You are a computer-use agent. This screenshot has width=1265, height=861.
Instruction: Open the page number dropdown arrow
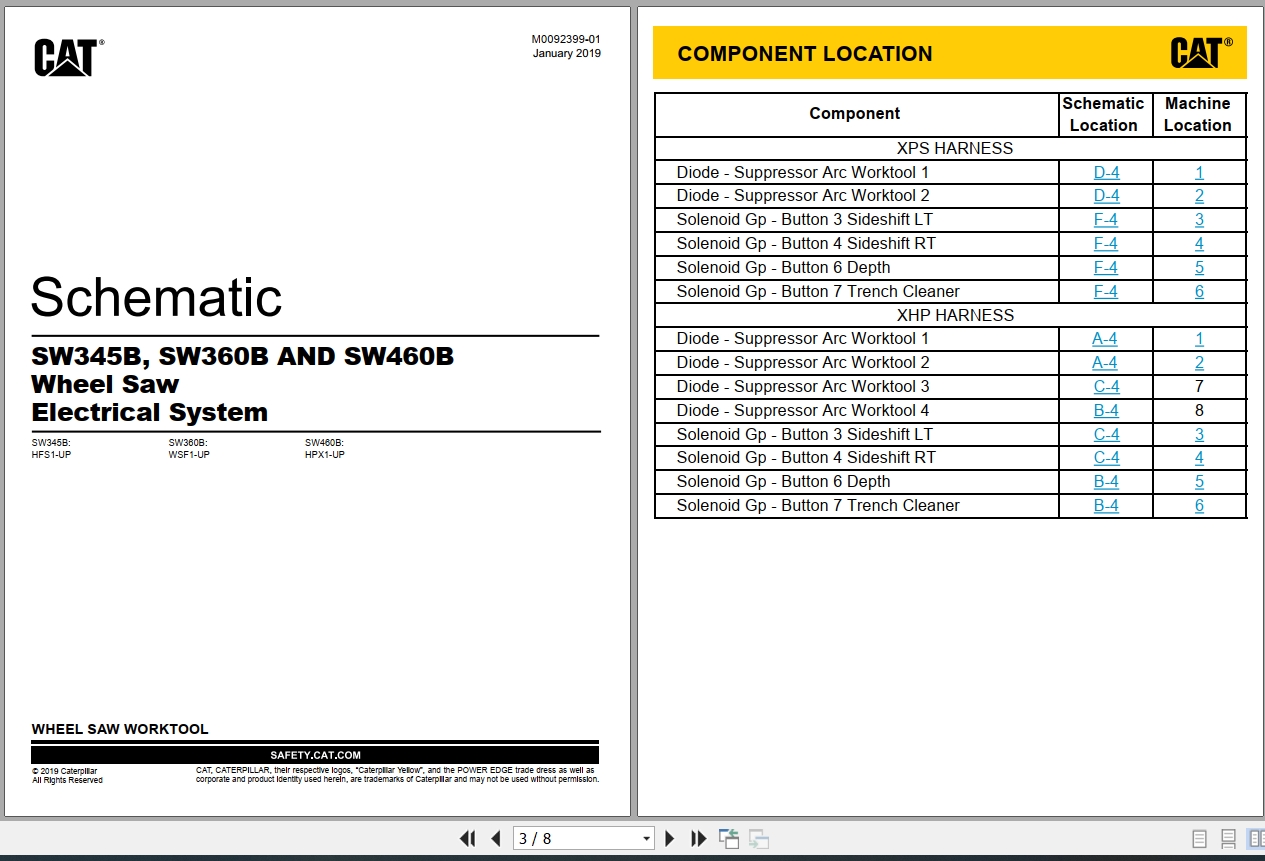pos(646,839)
